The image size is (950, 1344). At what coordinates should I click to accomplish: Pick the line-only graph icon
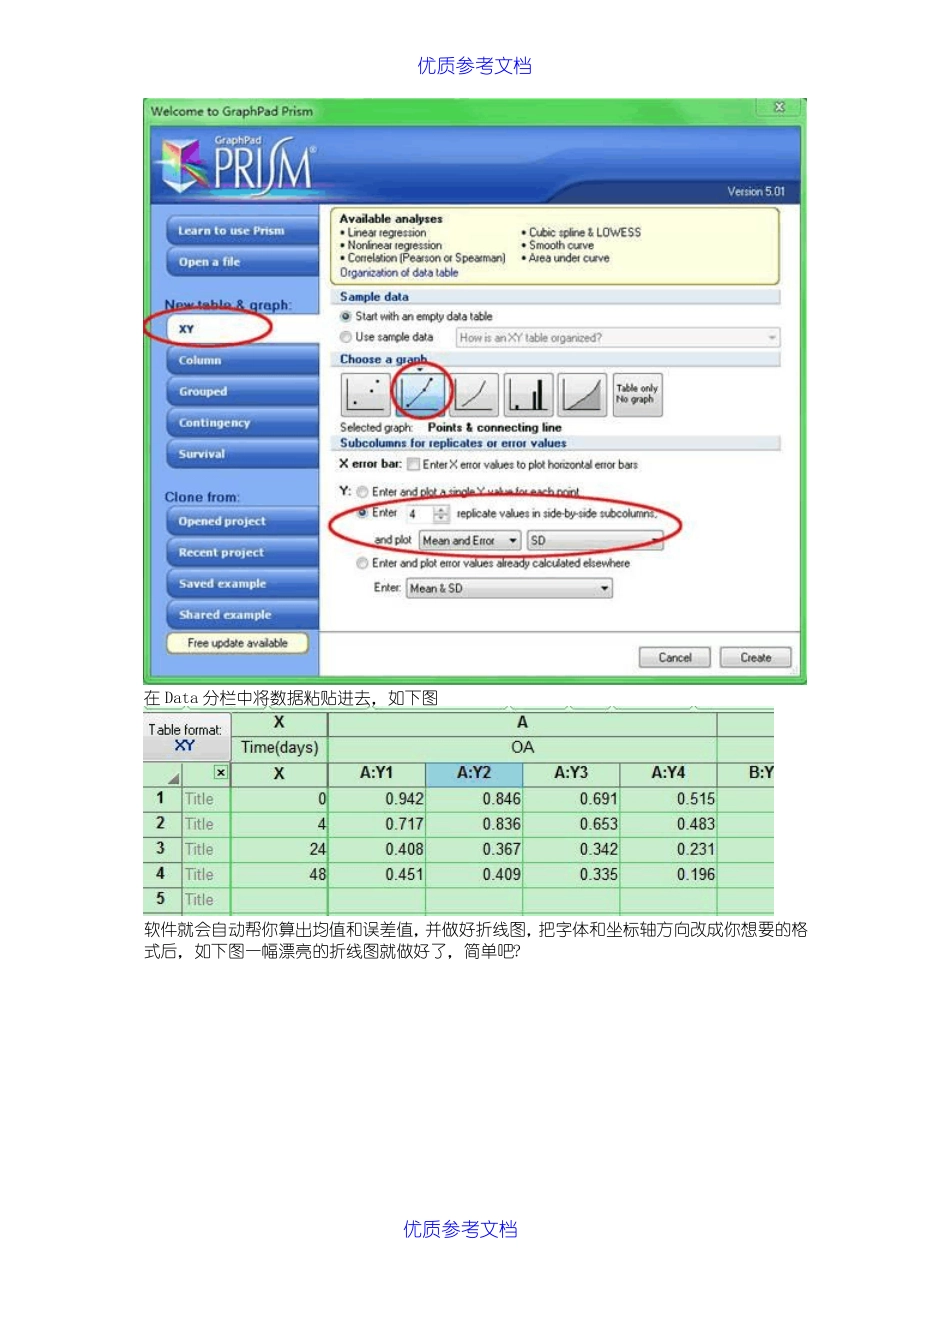(475, 394)
